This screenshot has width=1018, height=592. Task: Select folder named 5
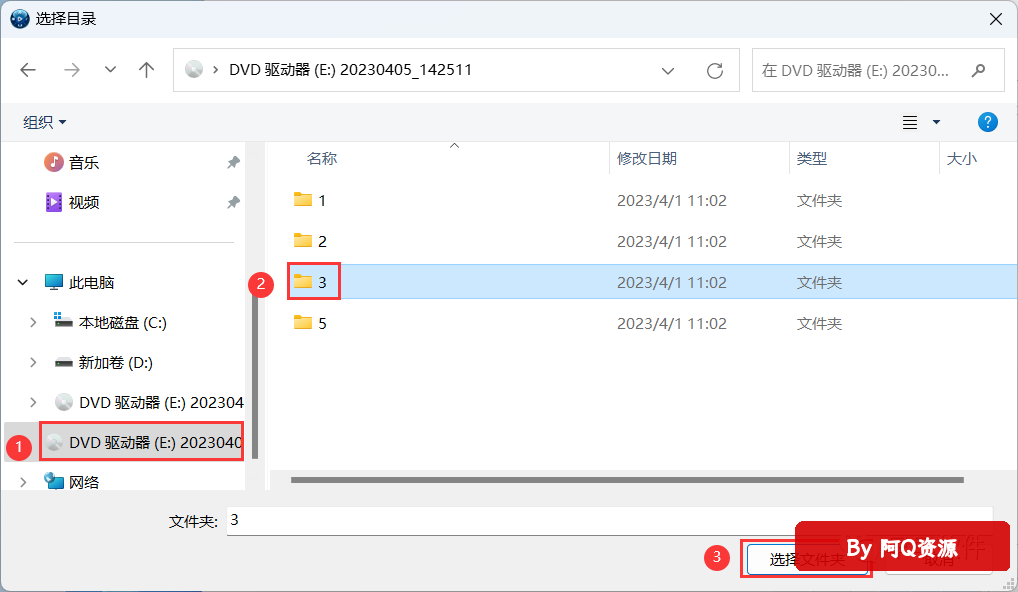pyautogui.click(x=321, y=323)
